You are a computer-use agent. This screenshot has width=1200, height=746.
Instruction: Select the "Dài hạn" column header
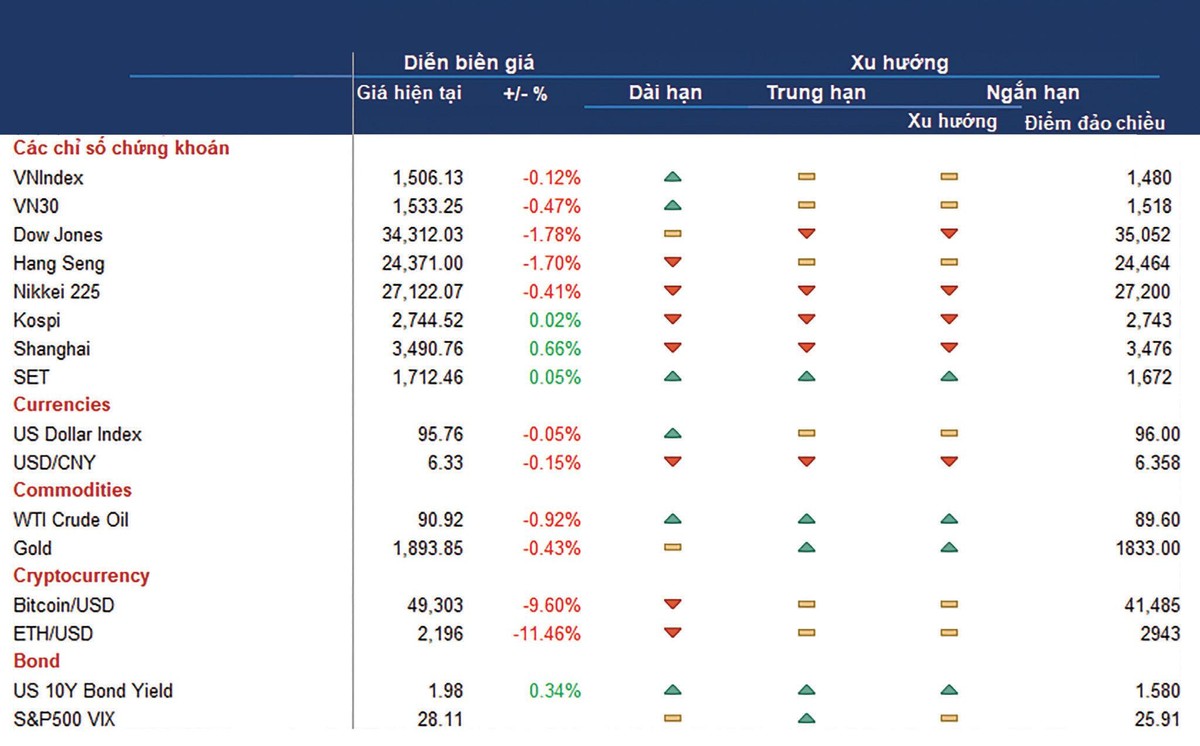coord(665,93)
